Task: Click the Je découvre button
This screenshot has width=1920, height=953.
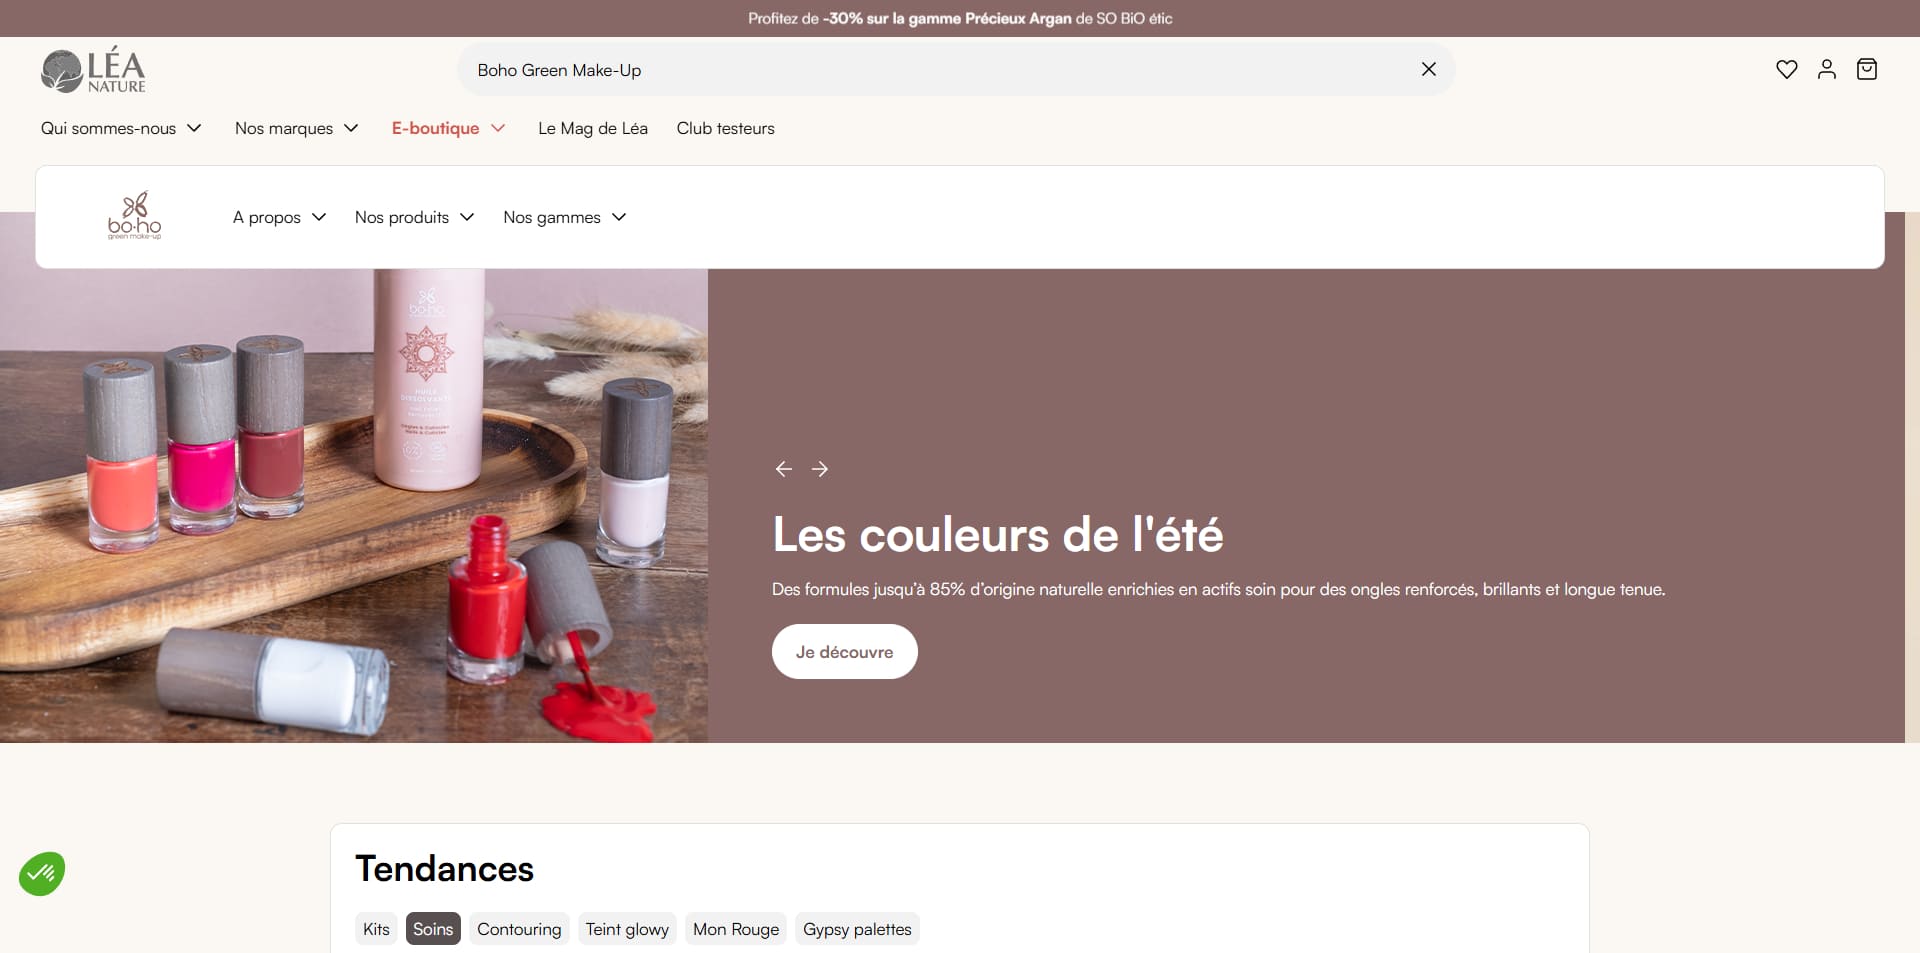Action: click(x=845, y=652)
